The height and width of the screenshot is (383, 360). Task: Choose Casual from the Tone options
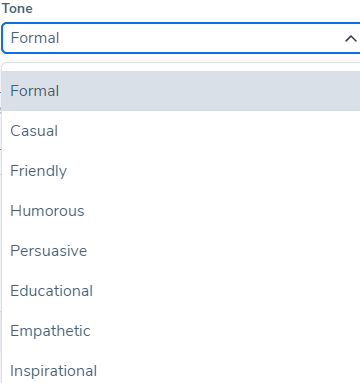181,131
